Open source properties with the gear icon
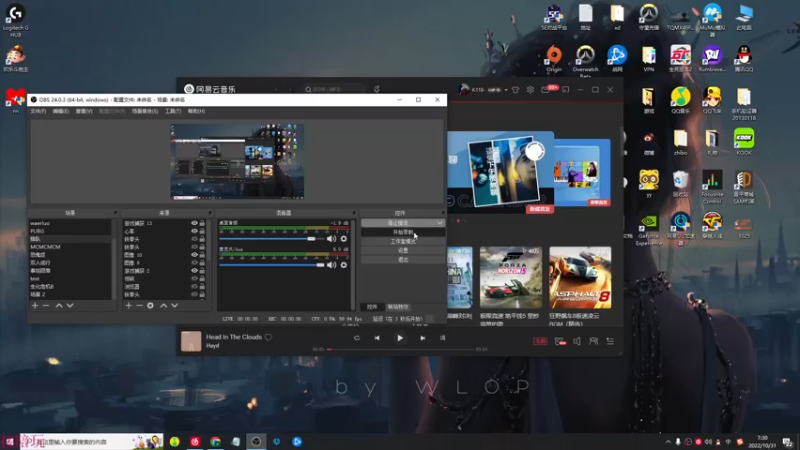Viewport: 800px width, 450px height. pos(150,306)
